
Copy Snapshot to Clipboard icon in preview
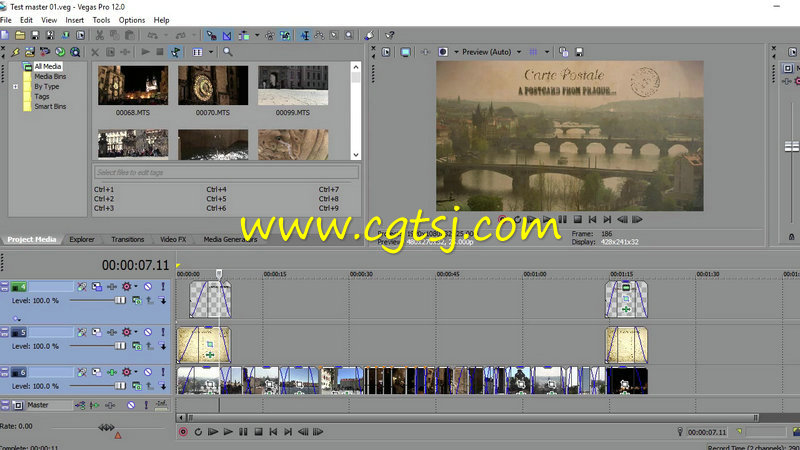click(x=564, y=52)
